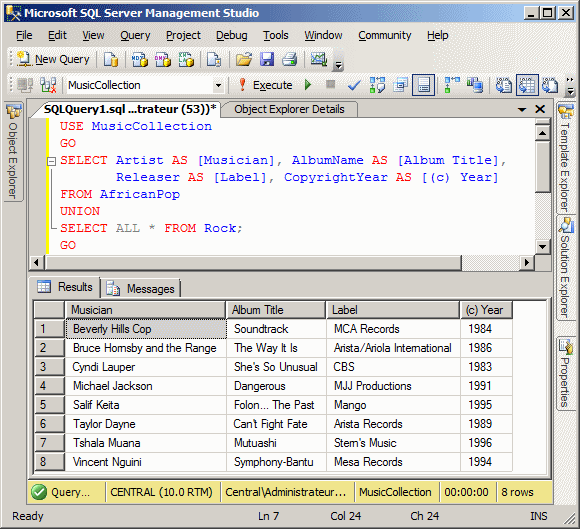Open a Database Engine Query

pos(111,59)
